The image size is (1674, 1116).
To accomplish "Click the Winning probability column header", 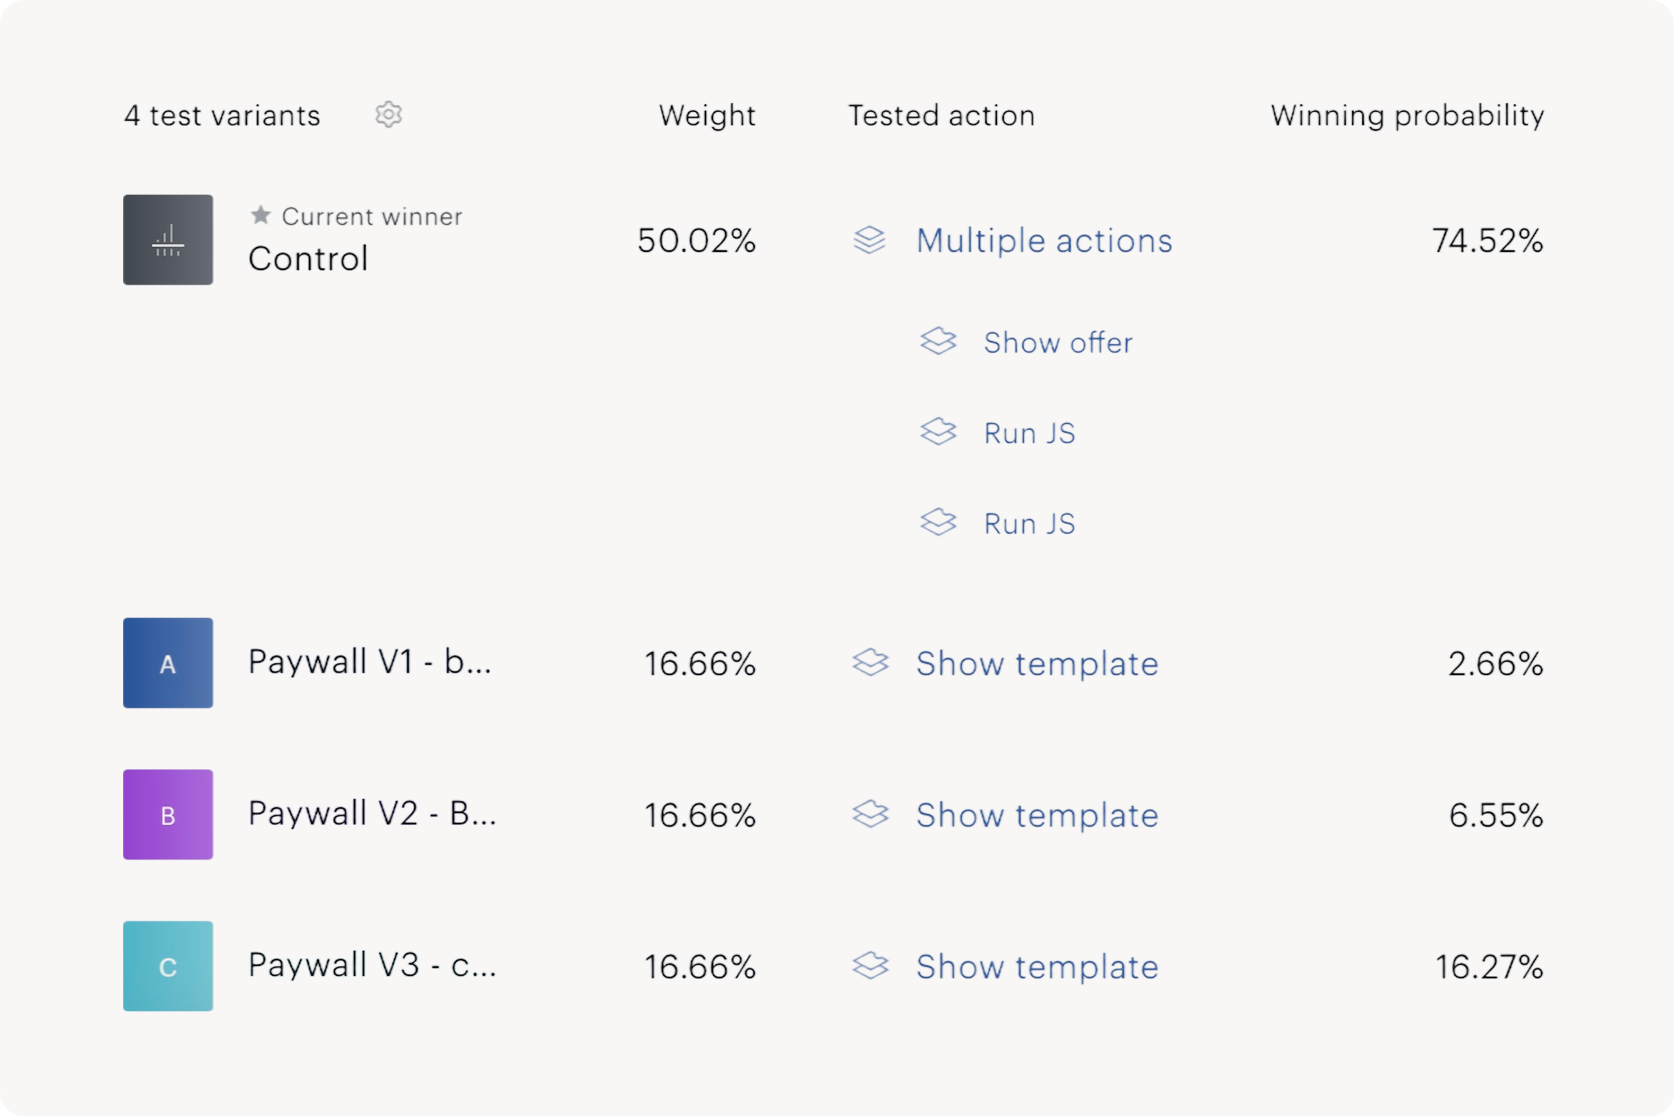I will 1406,115.
